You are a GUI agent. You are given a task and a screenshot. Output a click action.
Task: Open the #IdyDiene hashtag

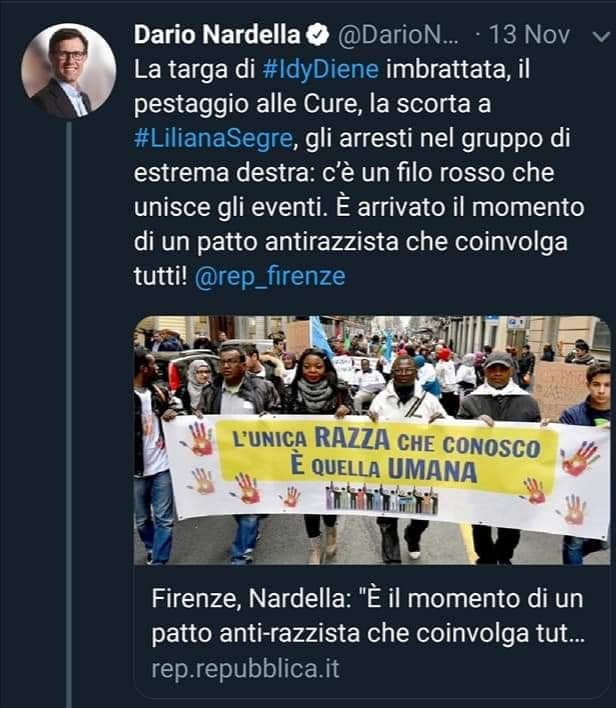pyautogui.click(x=320, y=70)
